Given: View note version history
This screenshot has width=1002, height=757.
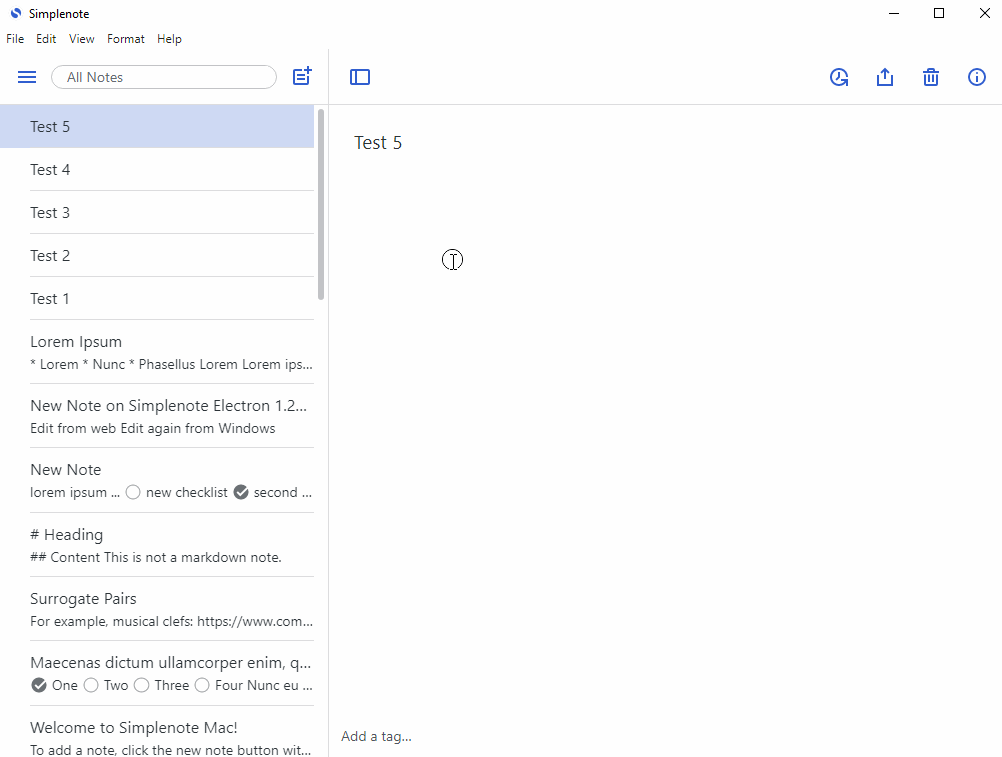Looking at the screenshot, I should [x=839, y=77].
